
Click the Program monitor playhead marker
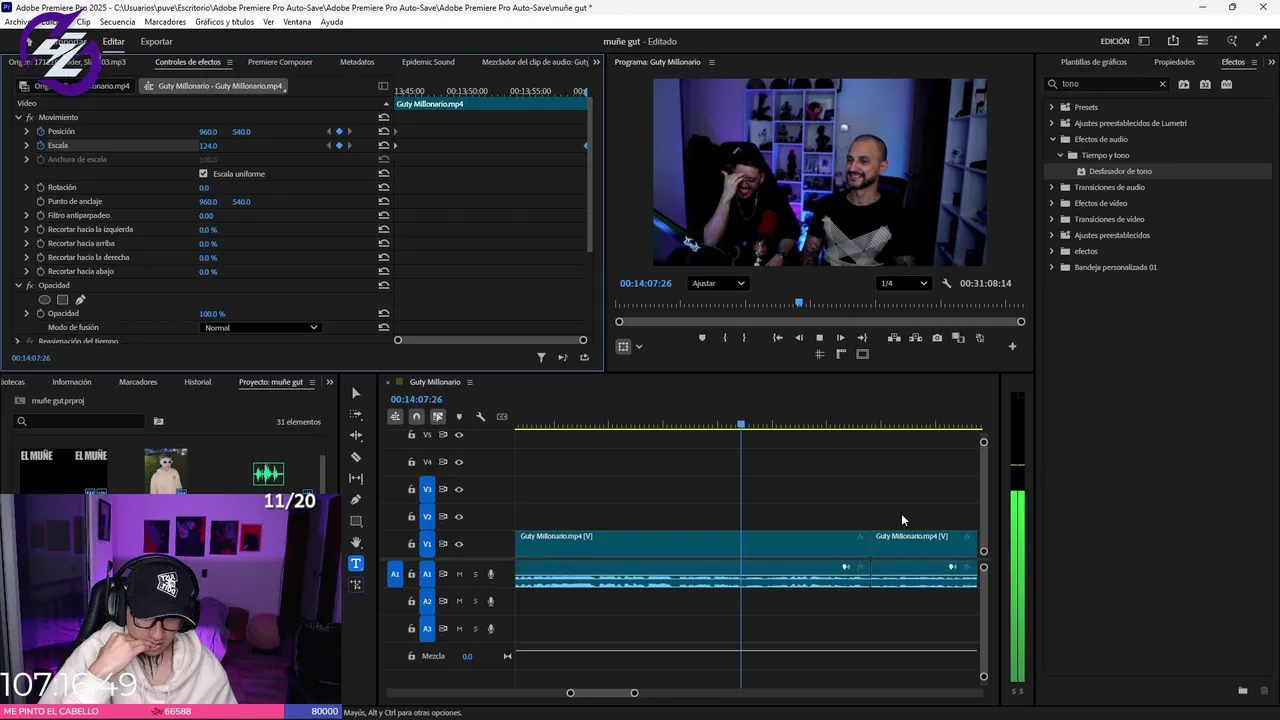click(x=799, y=302)
